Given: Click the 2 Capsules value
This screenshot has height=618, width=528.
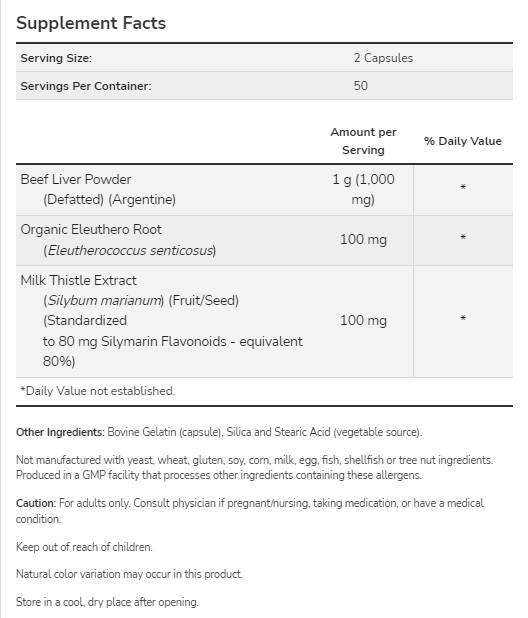Looking at the screenshot, I should (383, 58).
